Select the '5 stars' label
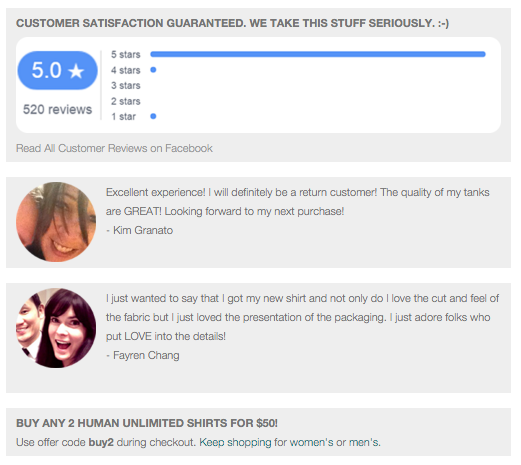The width and height of the screenshot is (521, 465). [x=126, y=54]
